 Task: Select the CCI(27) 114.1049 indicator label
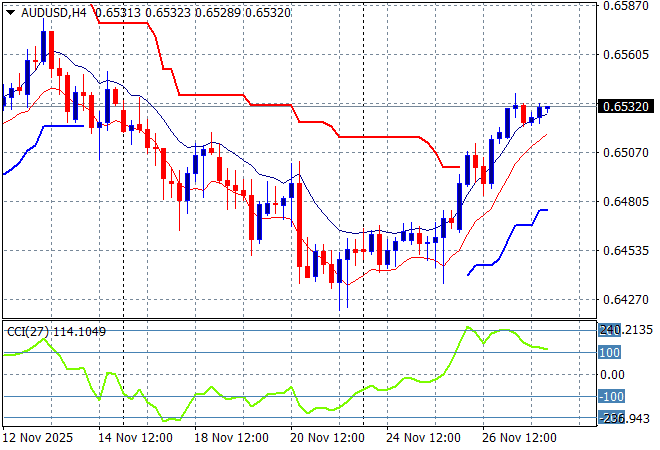(56, 332)
